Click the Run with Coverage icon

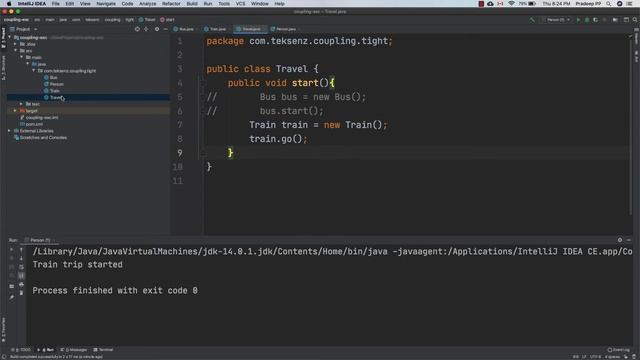pyautogui.click(x=596, y=20)
